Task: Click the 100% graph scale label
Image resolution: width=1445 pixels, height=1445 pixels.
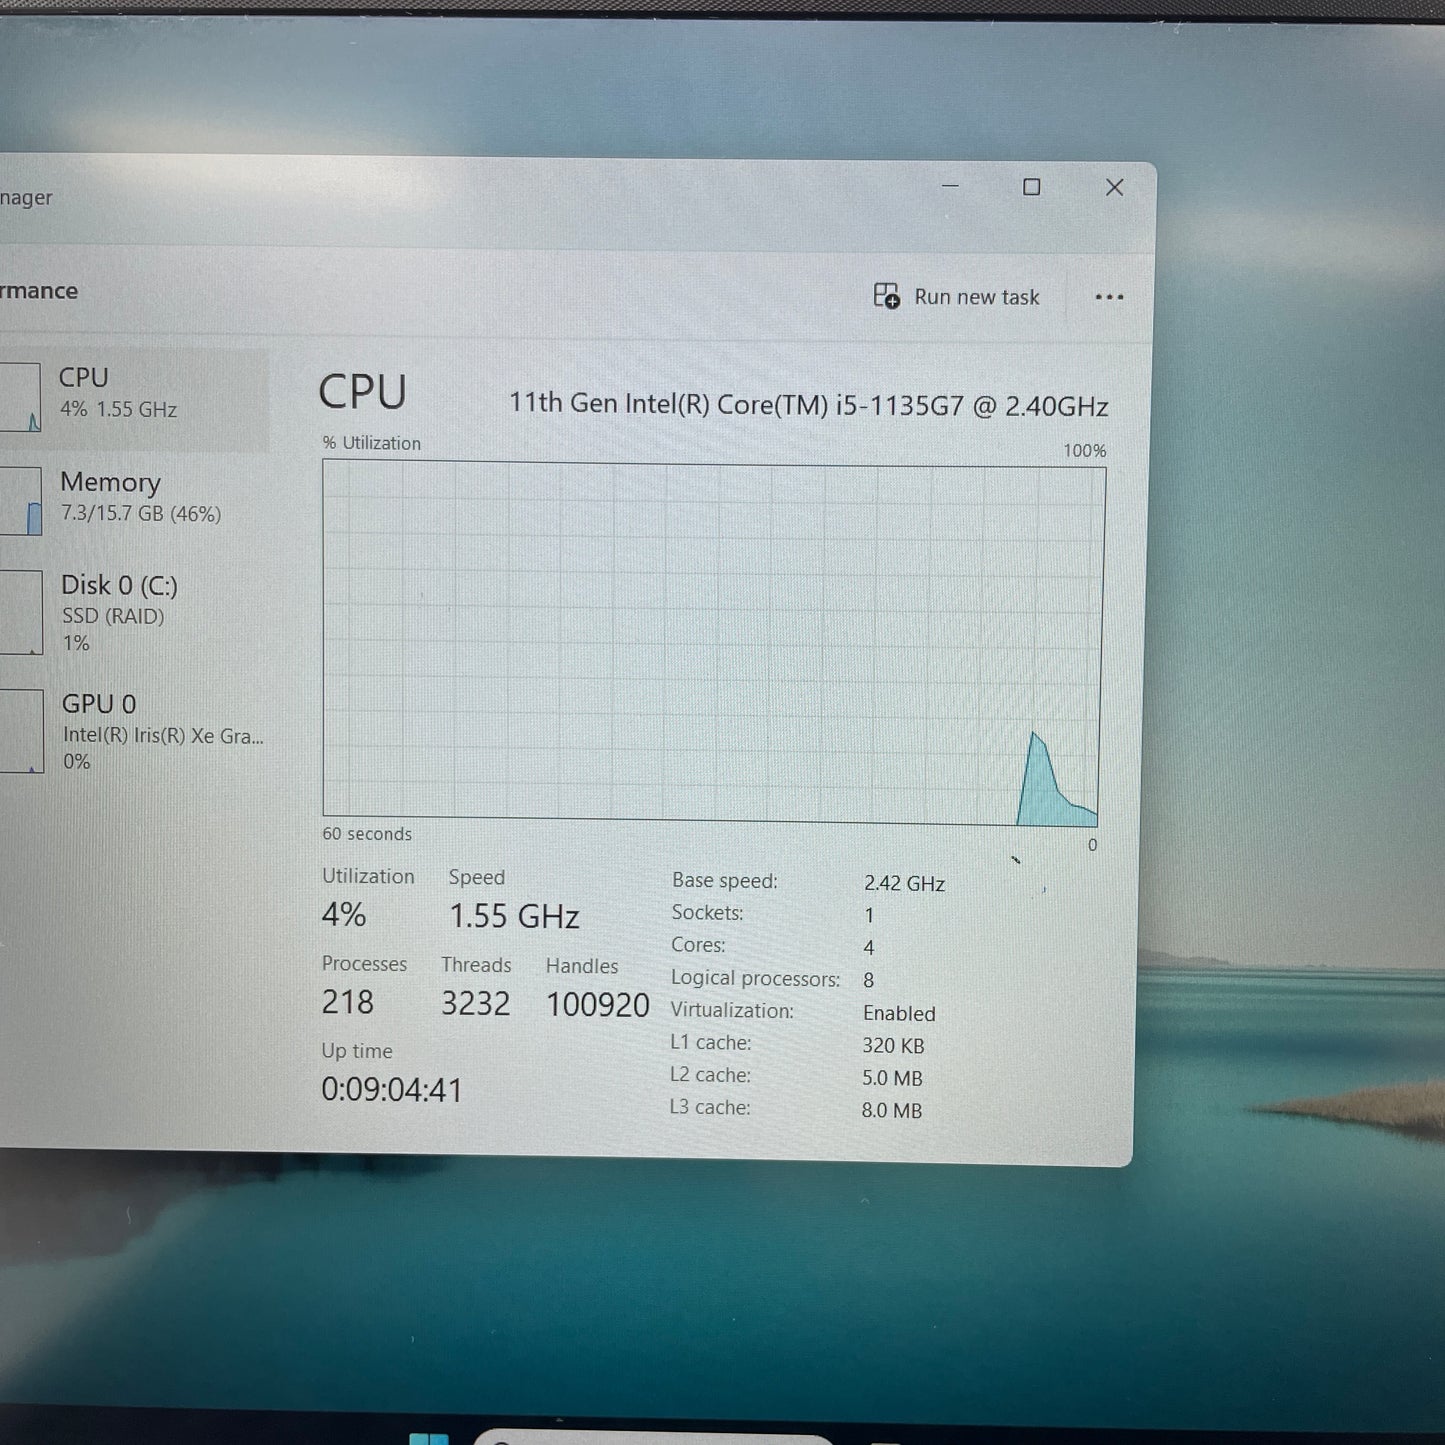Action: pyautogui.click(x=1084, y=451)
